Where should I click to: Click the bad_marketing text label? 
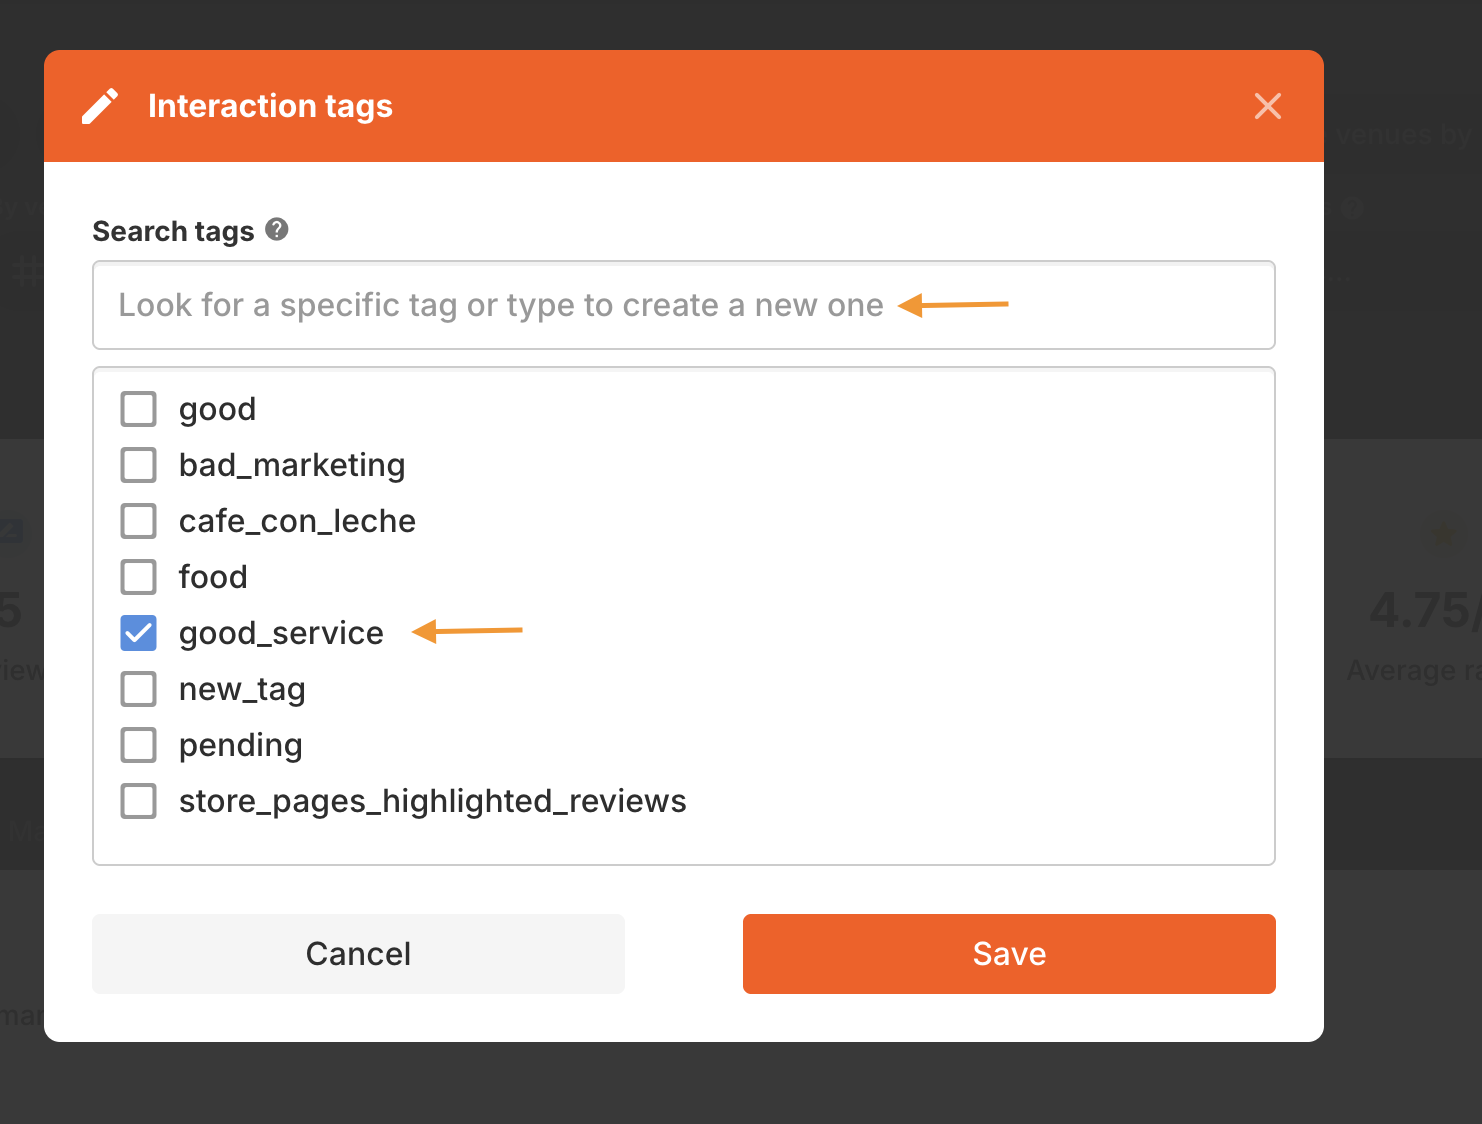click(292, 465)
